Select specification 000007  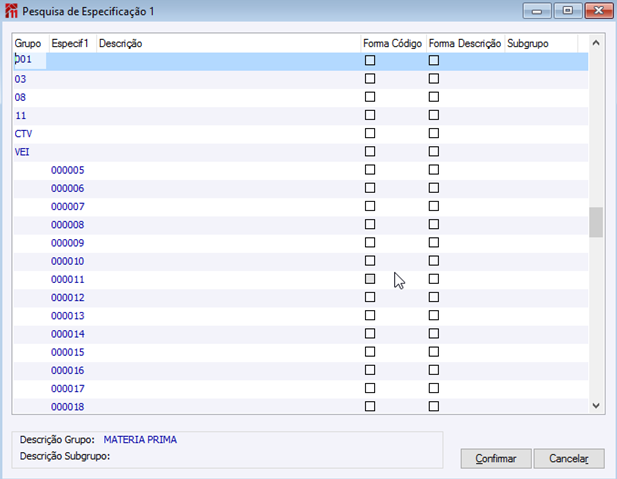[x=68, y=207]
